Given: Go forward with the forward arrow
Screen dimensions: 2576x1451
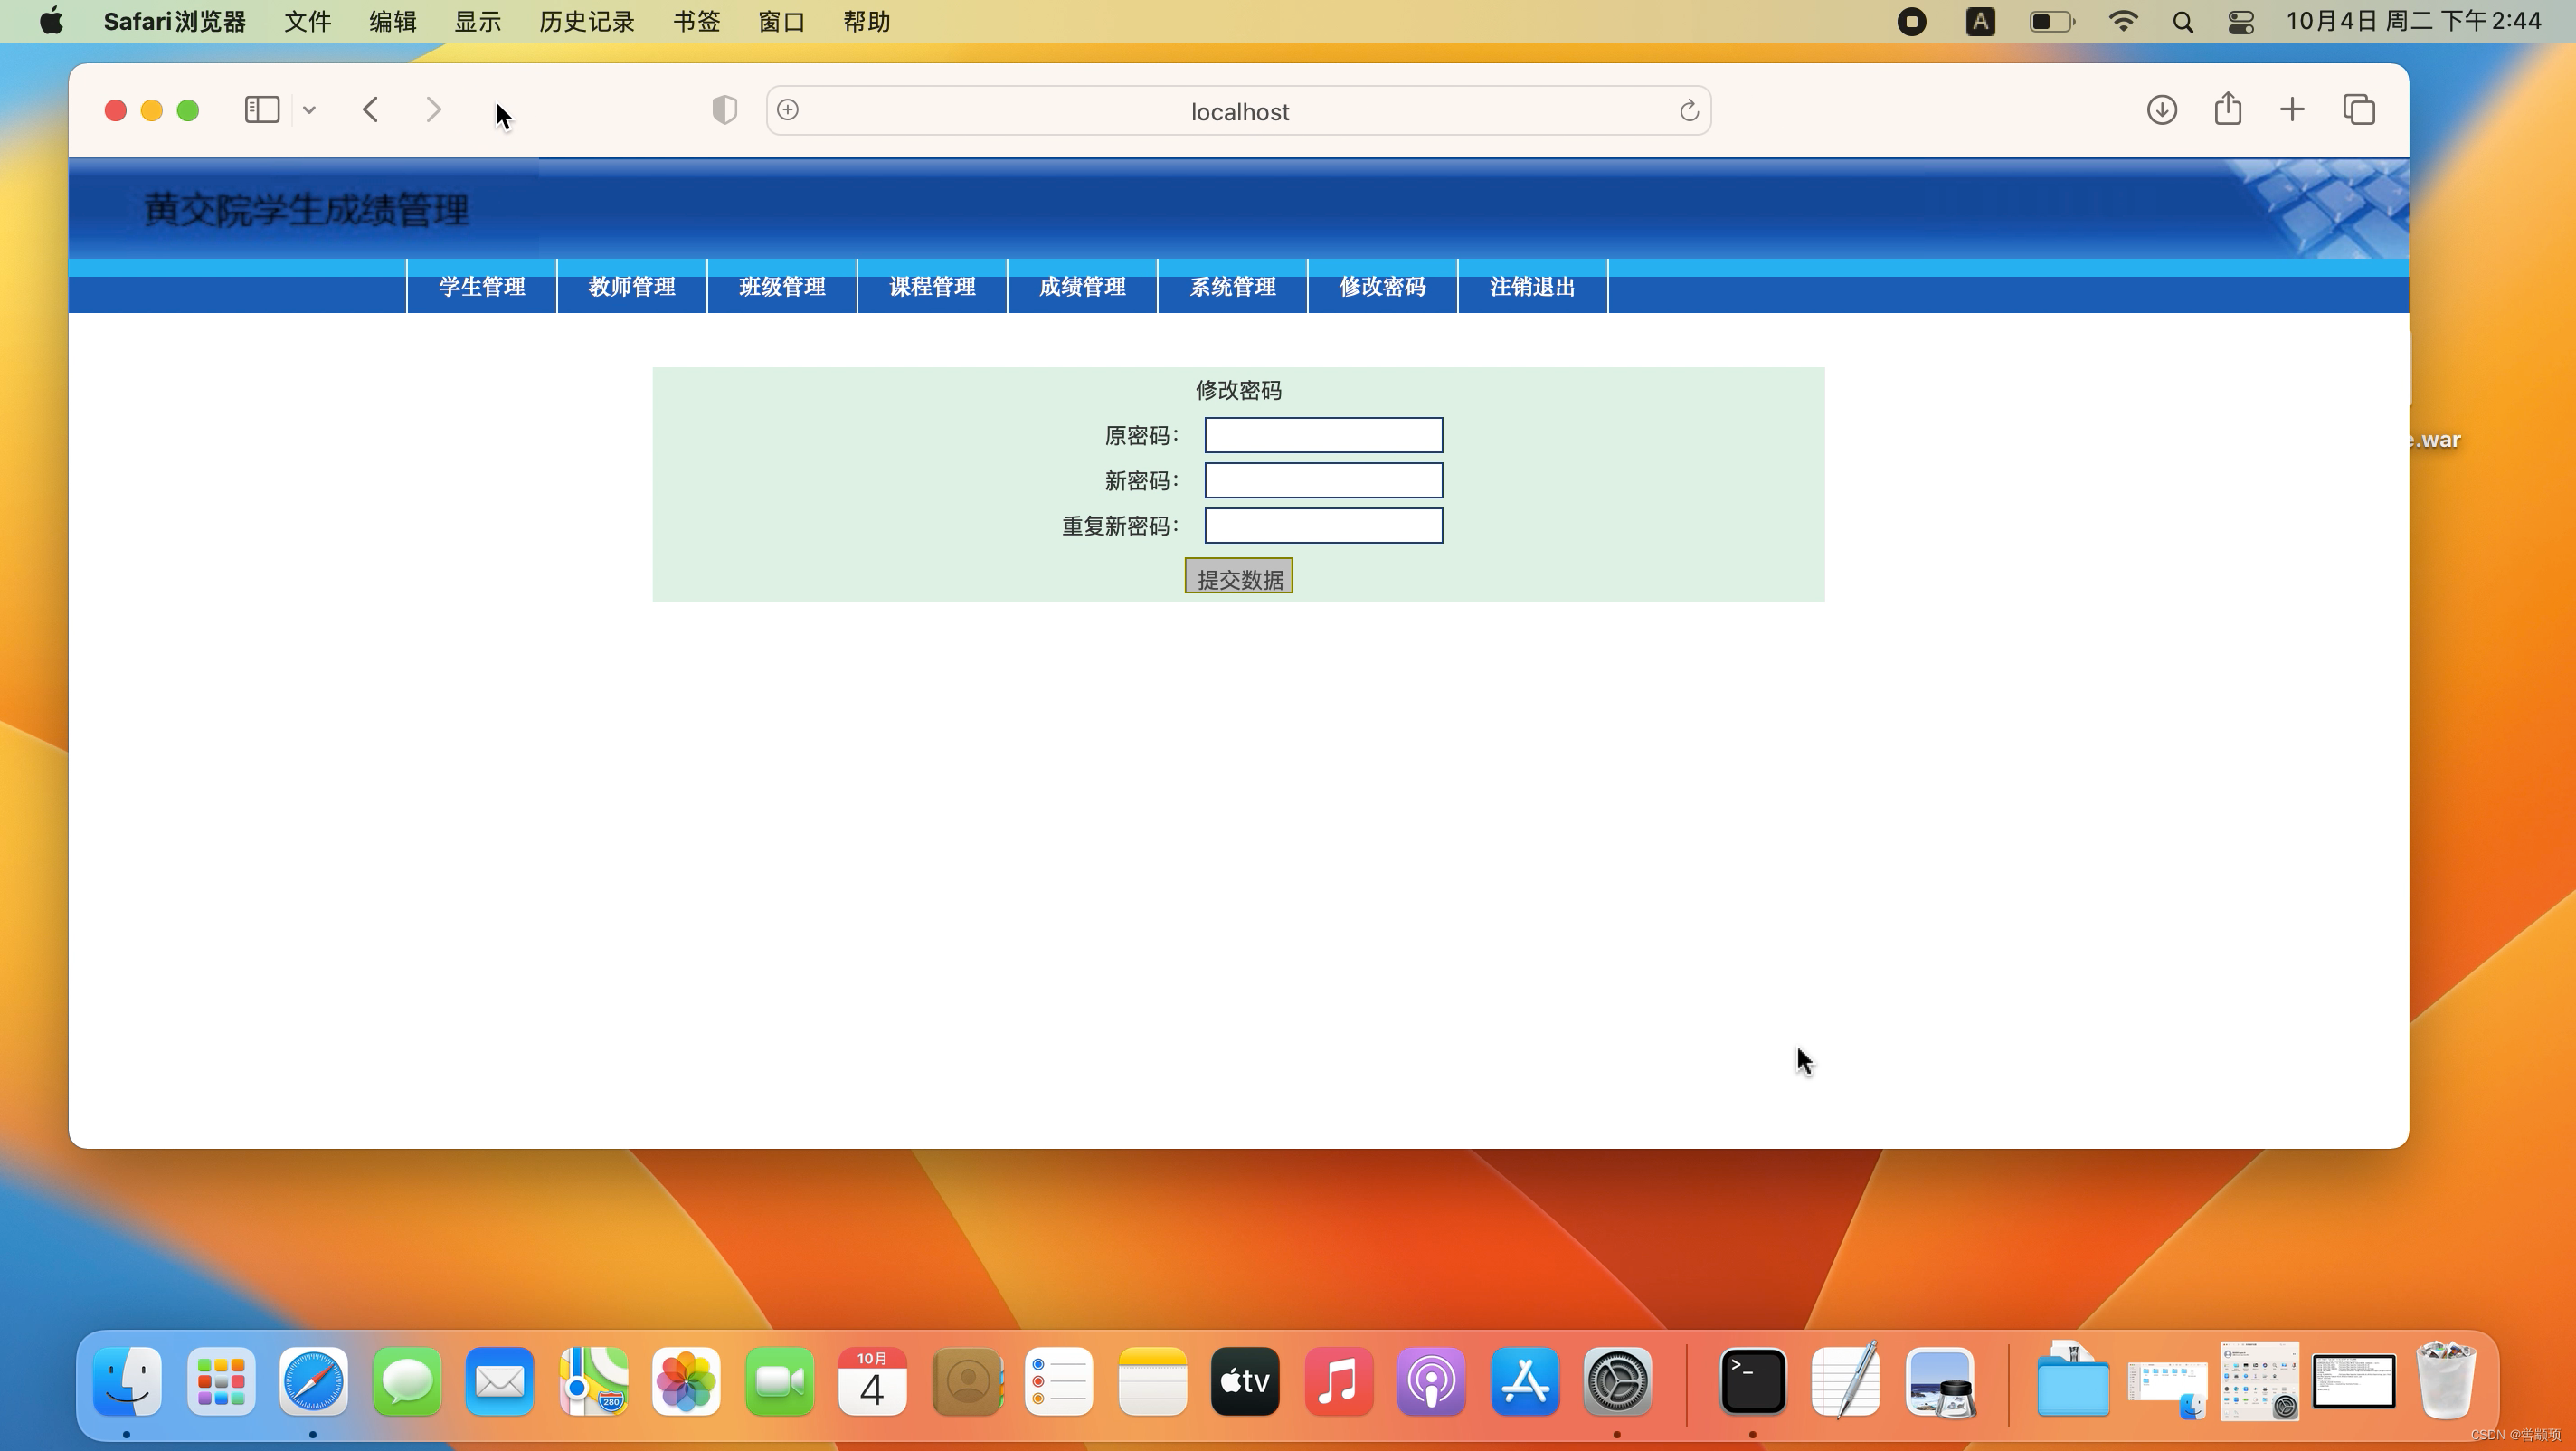Looking at the screenshot, I should click(433, 110).
